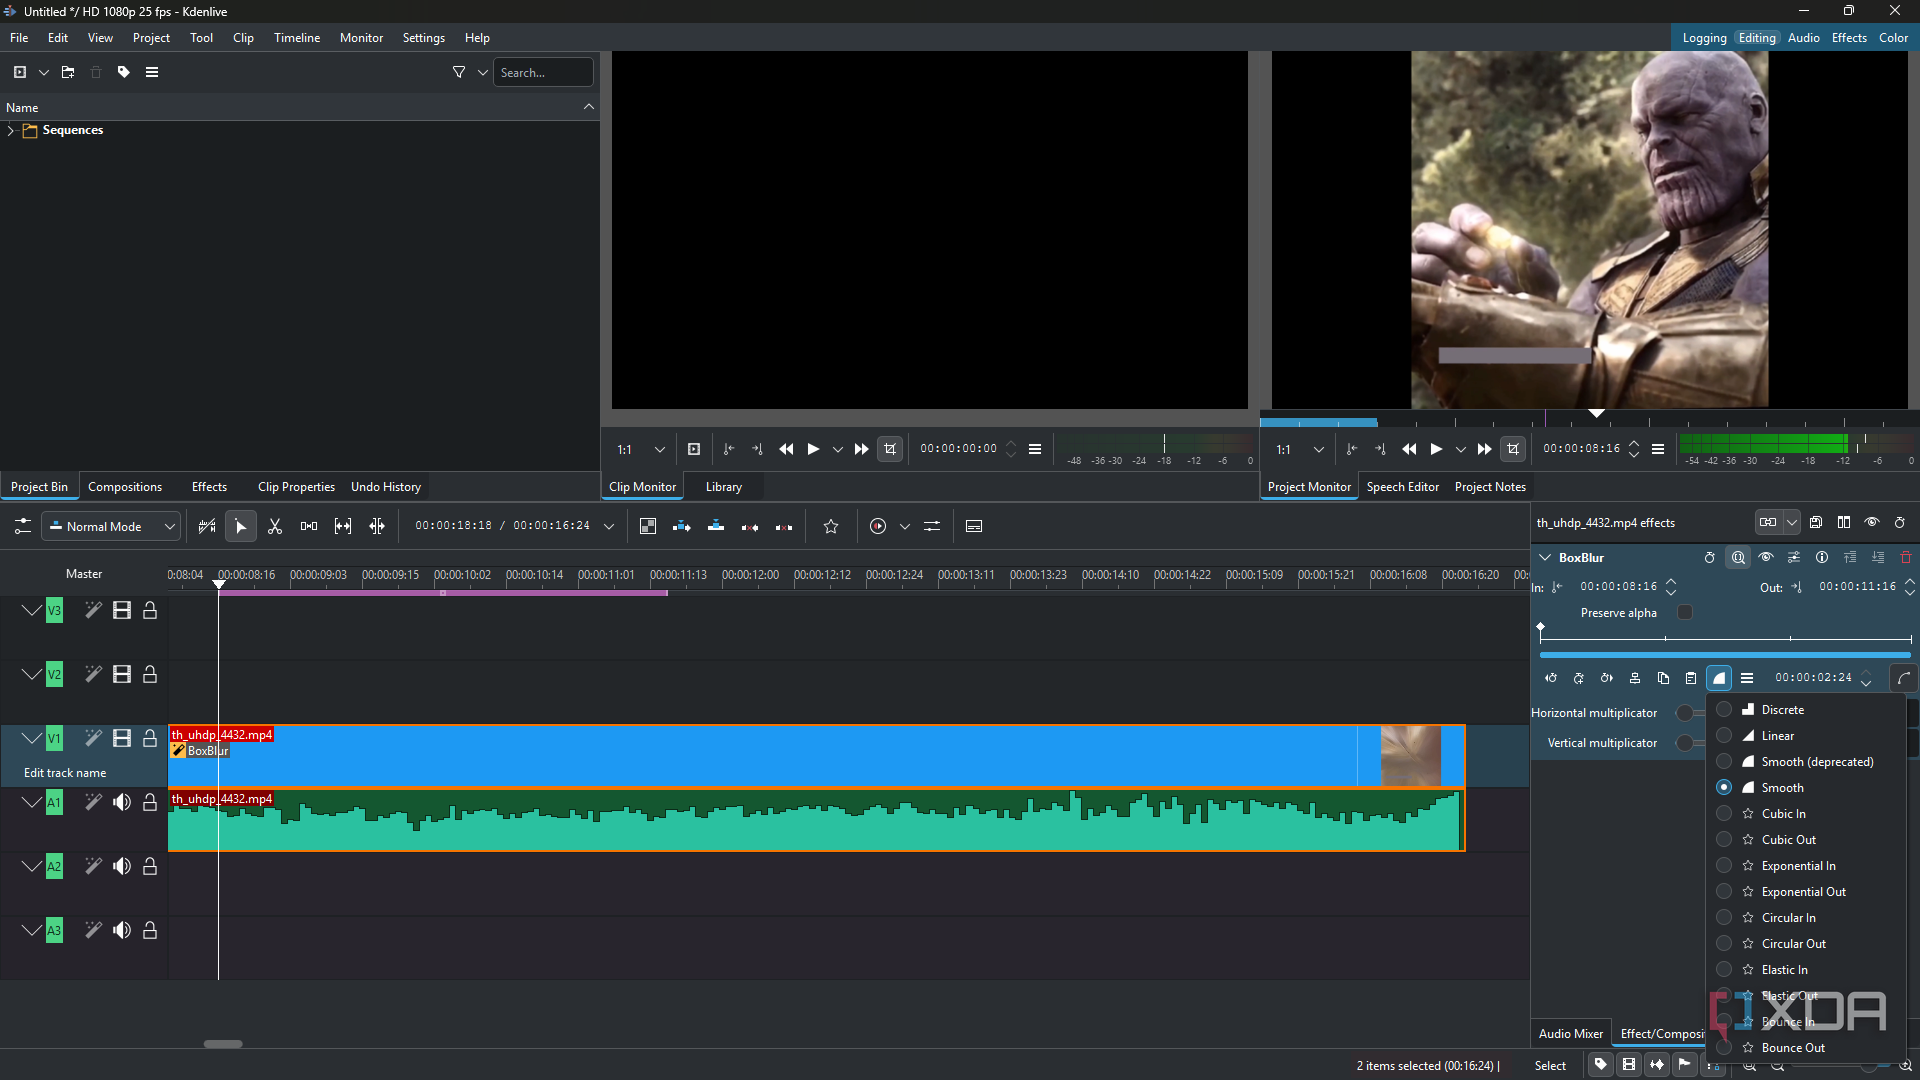1920x1080 pixels.
Task: Add clip folder icon in Project Bin
Action: coord(68,72)
